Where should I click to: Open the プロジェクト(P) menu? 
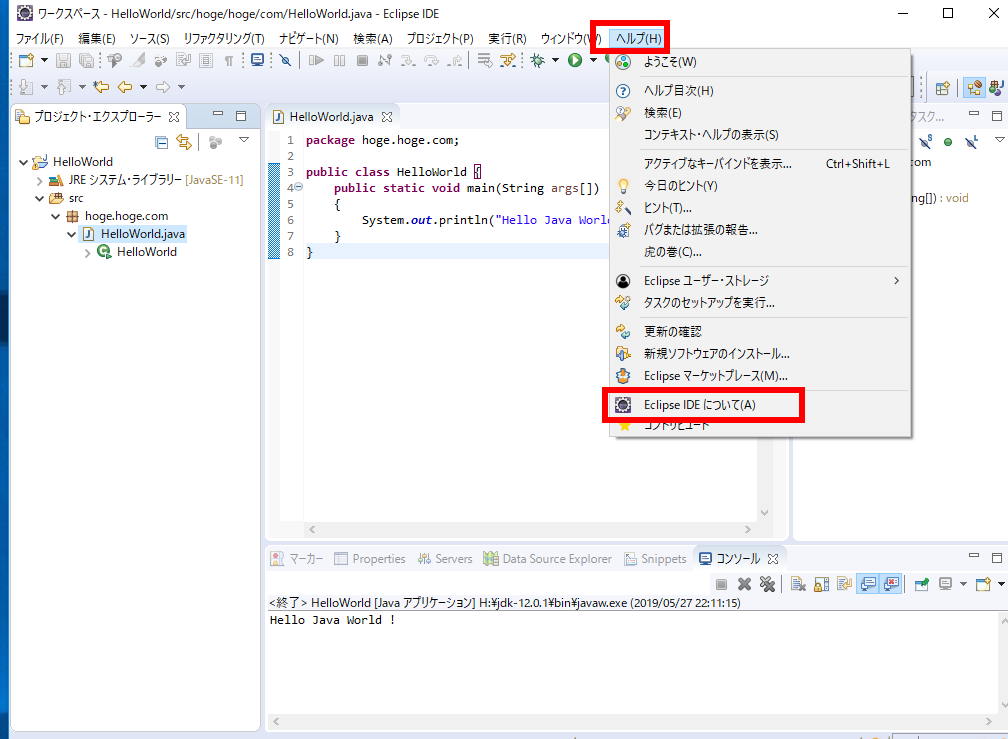[x=440, y=39]
